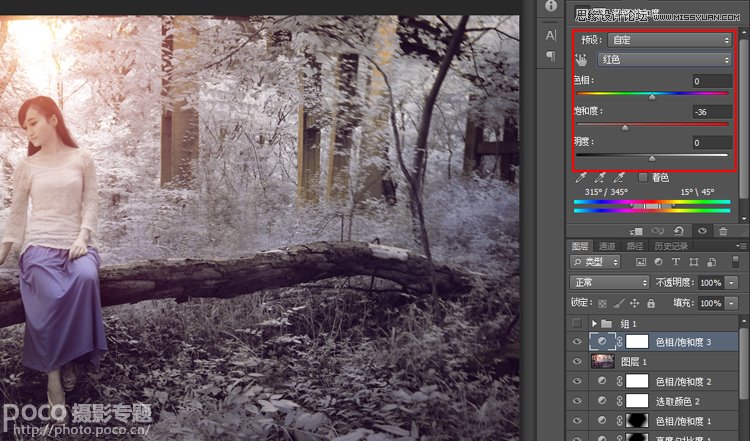
Task: Switch to the 通道 tab
Action: 607,245
